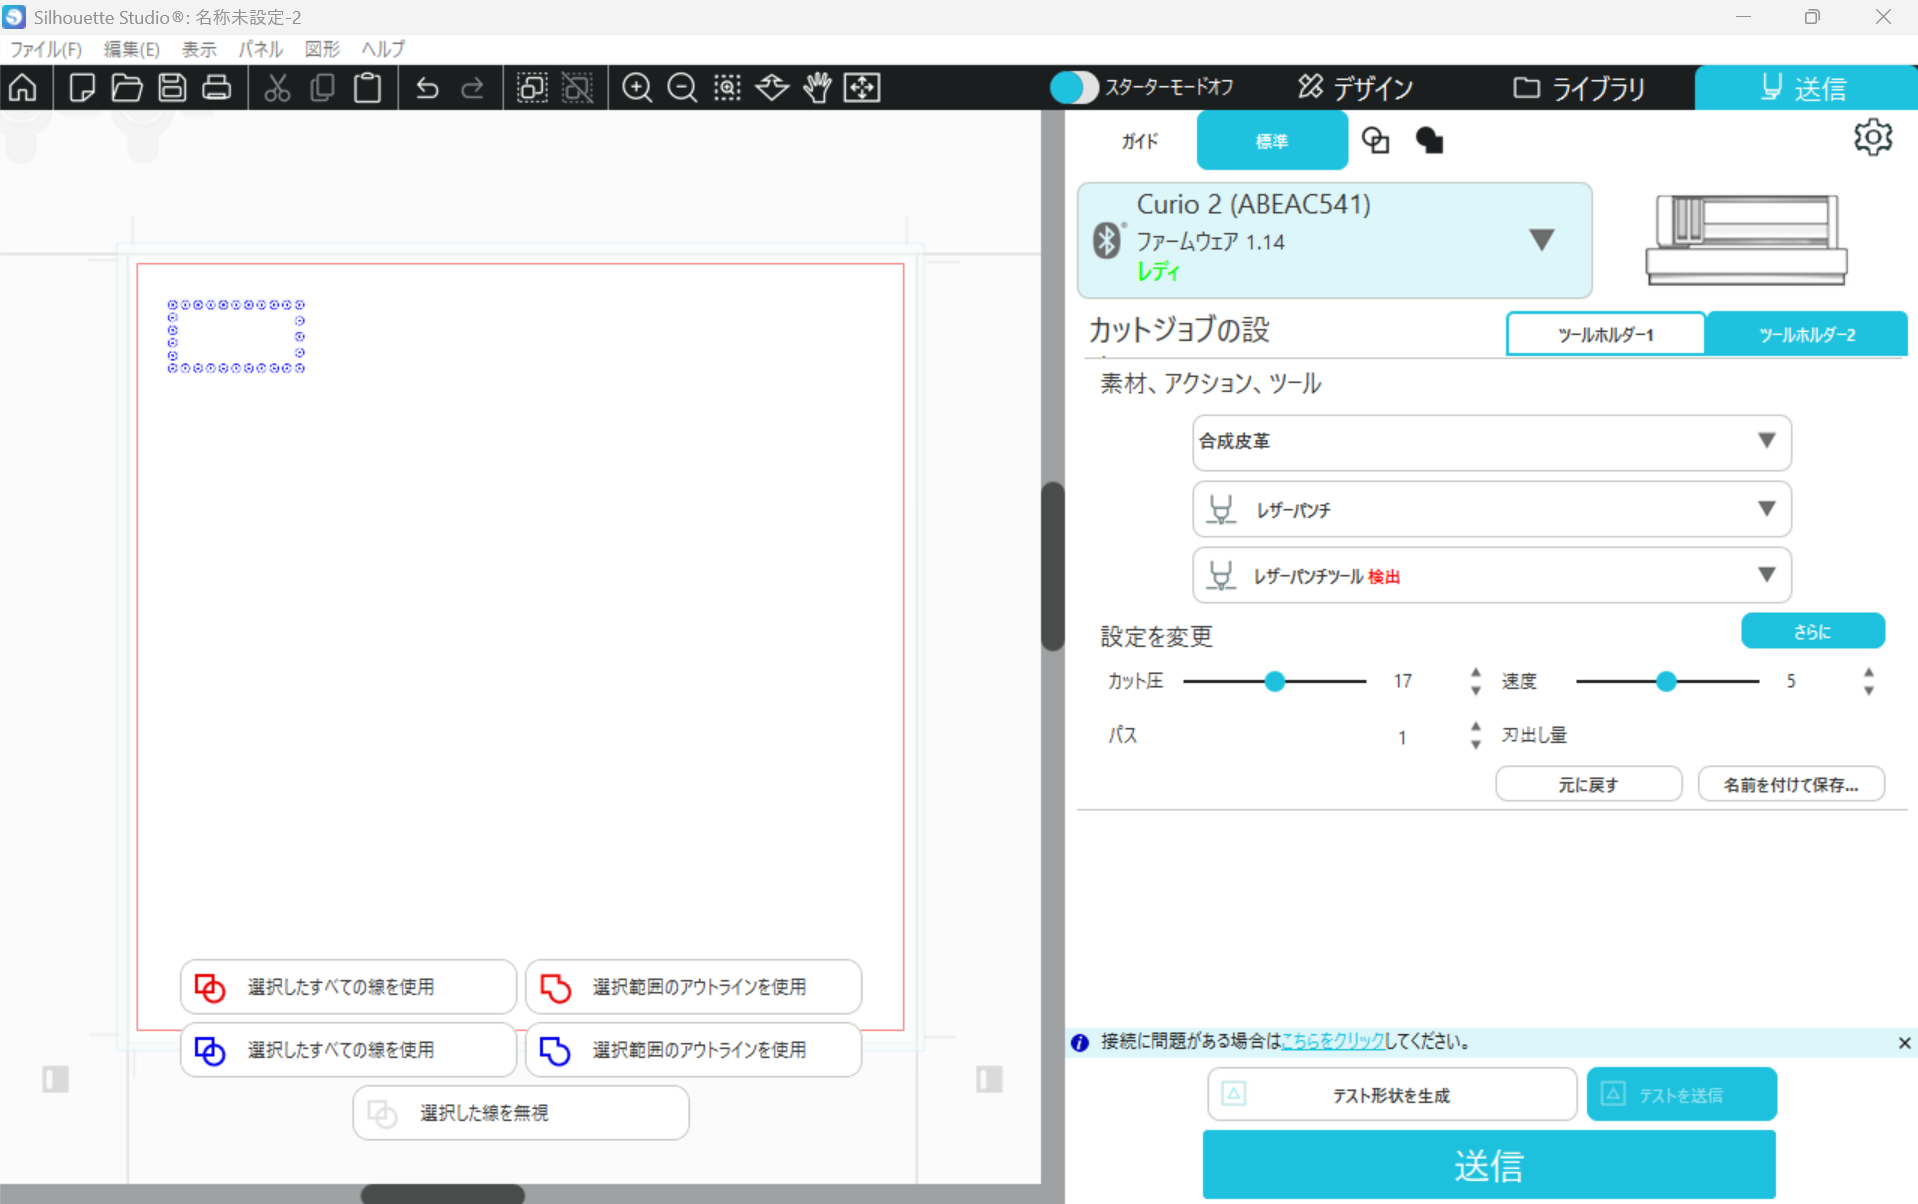Increase カット圧 with the up stepper arrow
The height and width of the screenshot is (1204, 1918).
[1476, 673]
